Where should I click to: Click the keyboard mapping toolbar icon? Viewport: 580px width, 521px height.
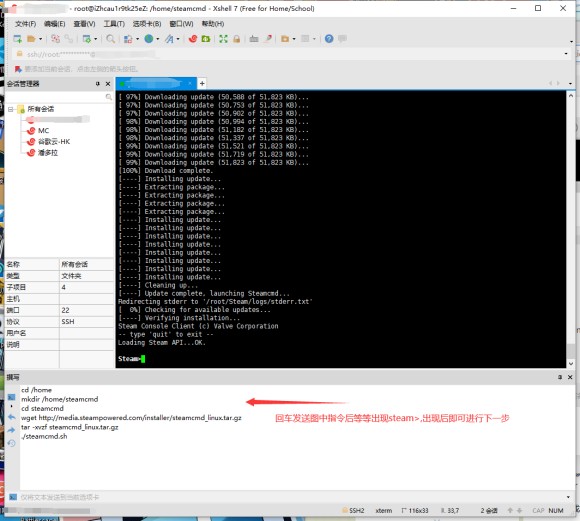[x=254, y=39]
